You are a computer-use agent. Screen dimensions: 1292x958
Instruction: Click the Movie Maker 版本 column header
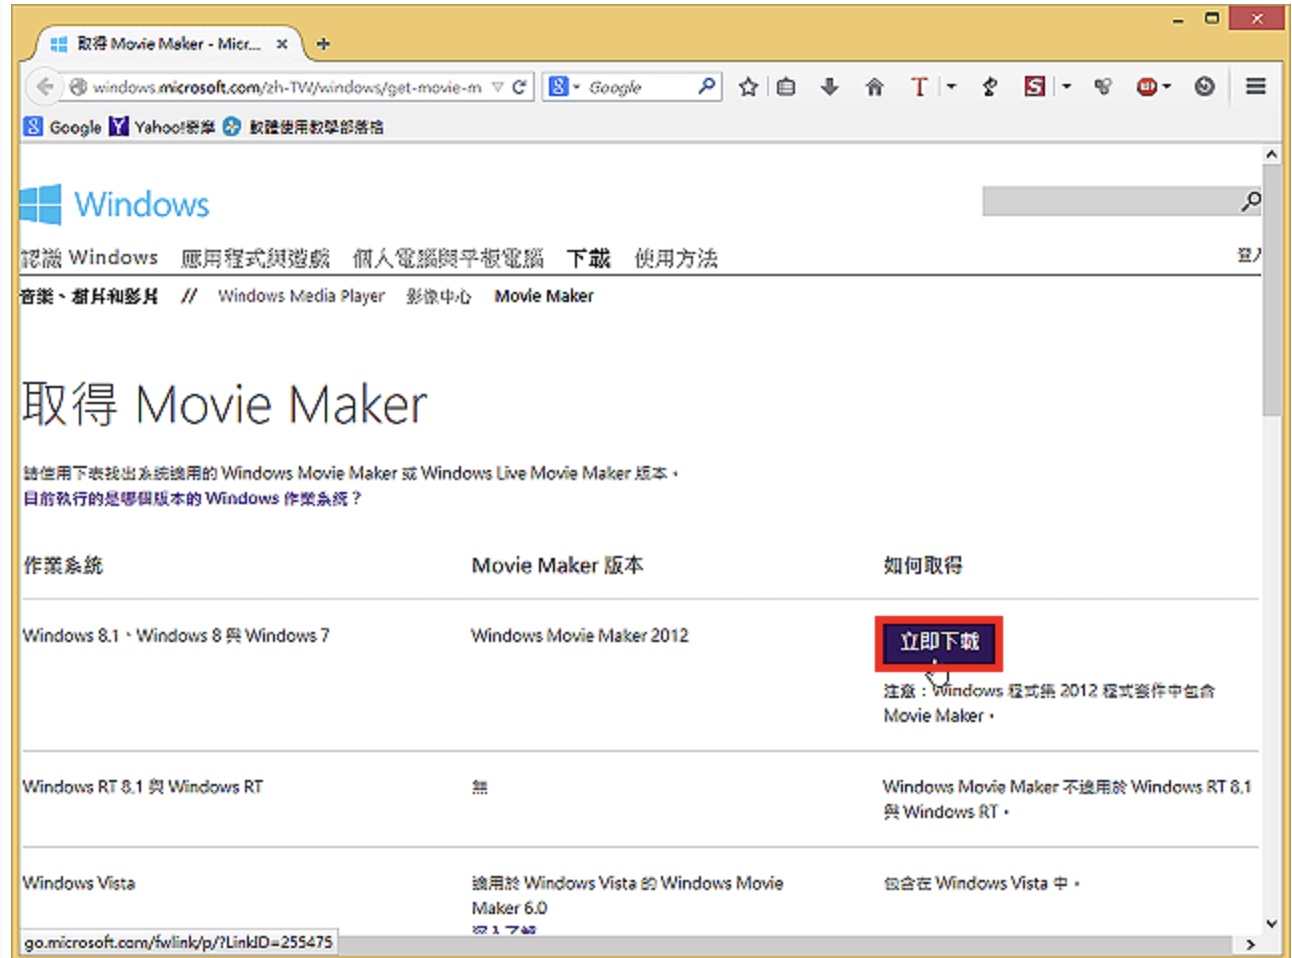click(557, 565)
